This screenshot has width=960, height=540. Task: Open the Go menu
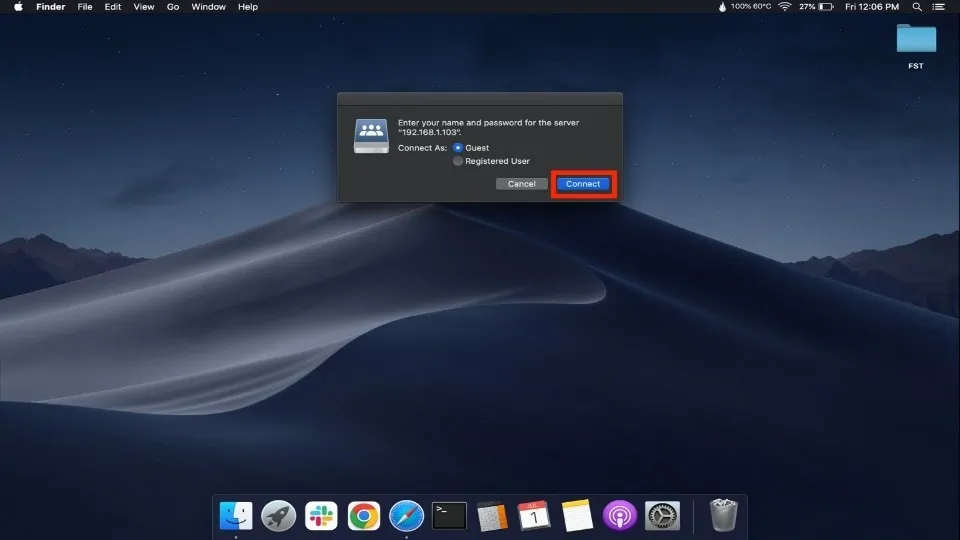(173, 7)
